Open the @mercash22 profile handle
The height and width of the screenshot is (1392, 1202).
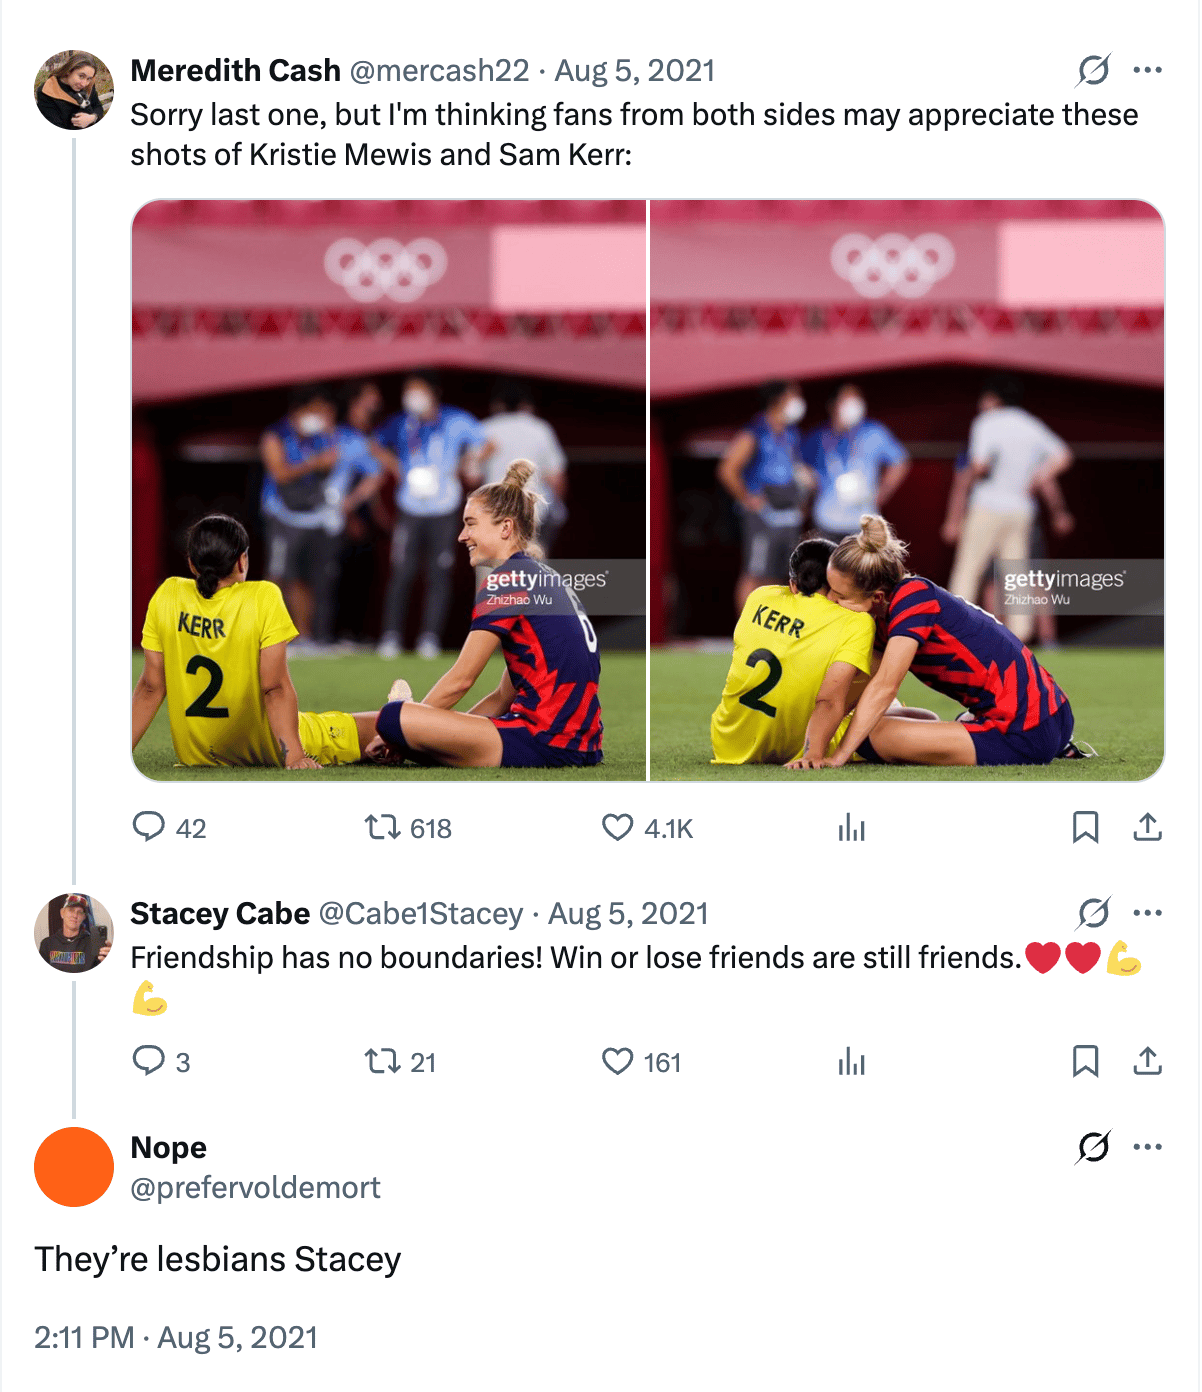[439, 71]
